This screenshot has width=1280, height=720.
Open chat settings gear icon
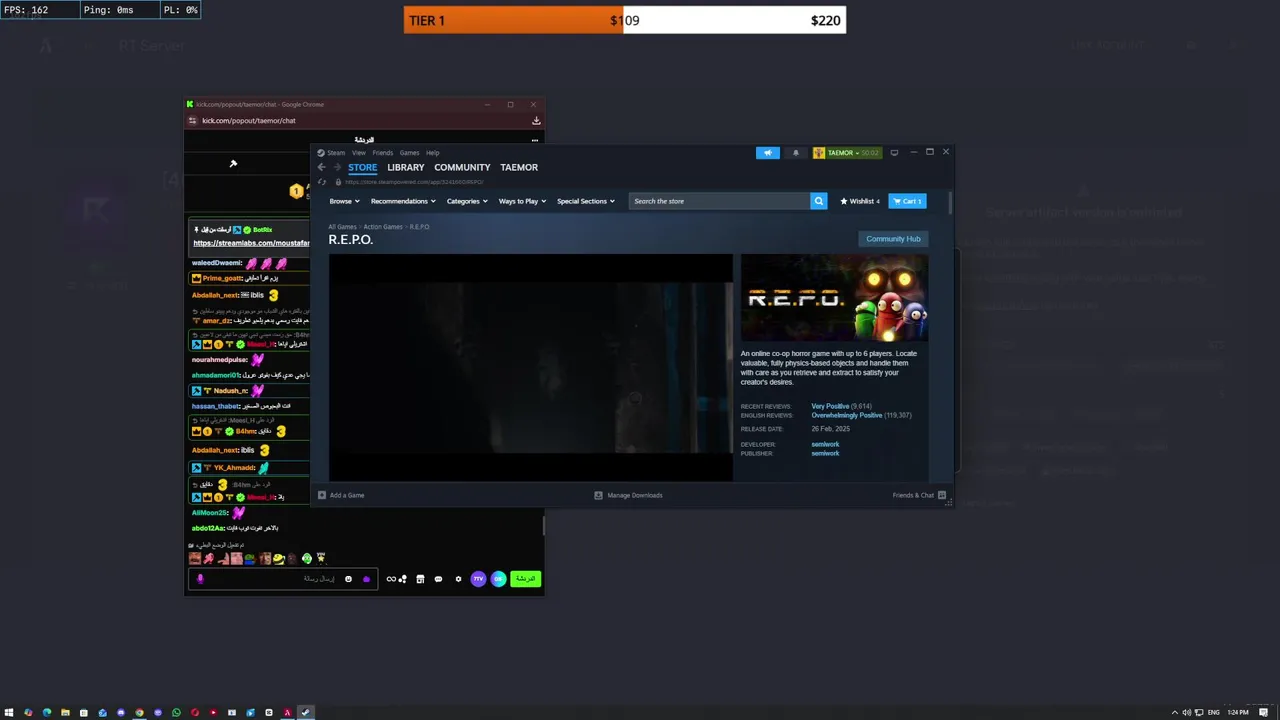coord(458,579)
